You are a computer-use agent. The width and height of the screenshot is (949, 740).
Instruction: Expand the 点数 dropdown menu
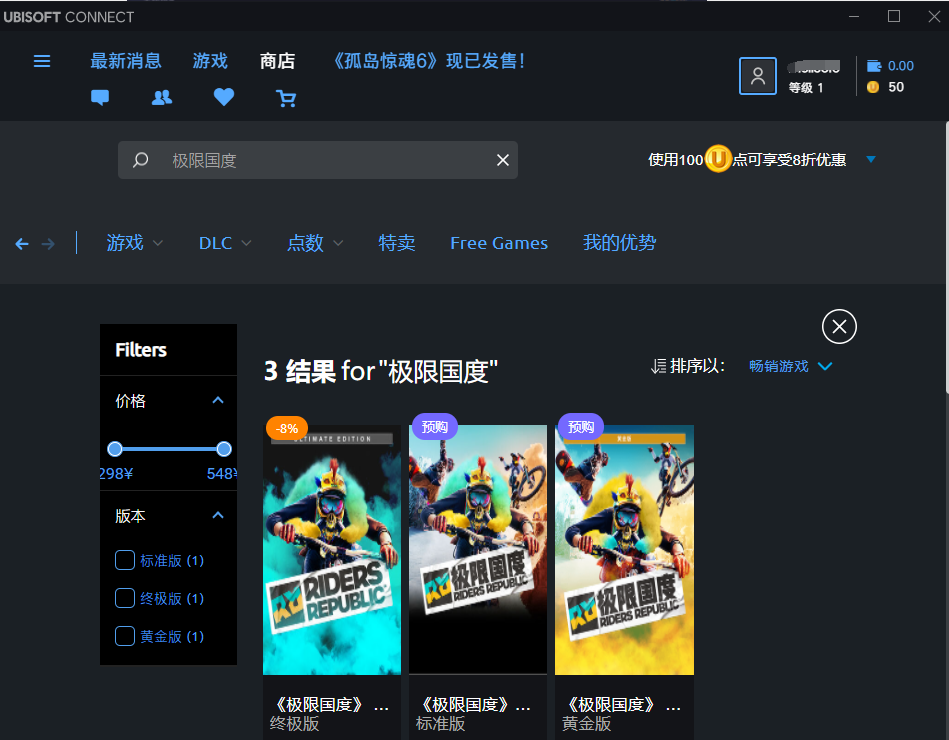(315, 243)
